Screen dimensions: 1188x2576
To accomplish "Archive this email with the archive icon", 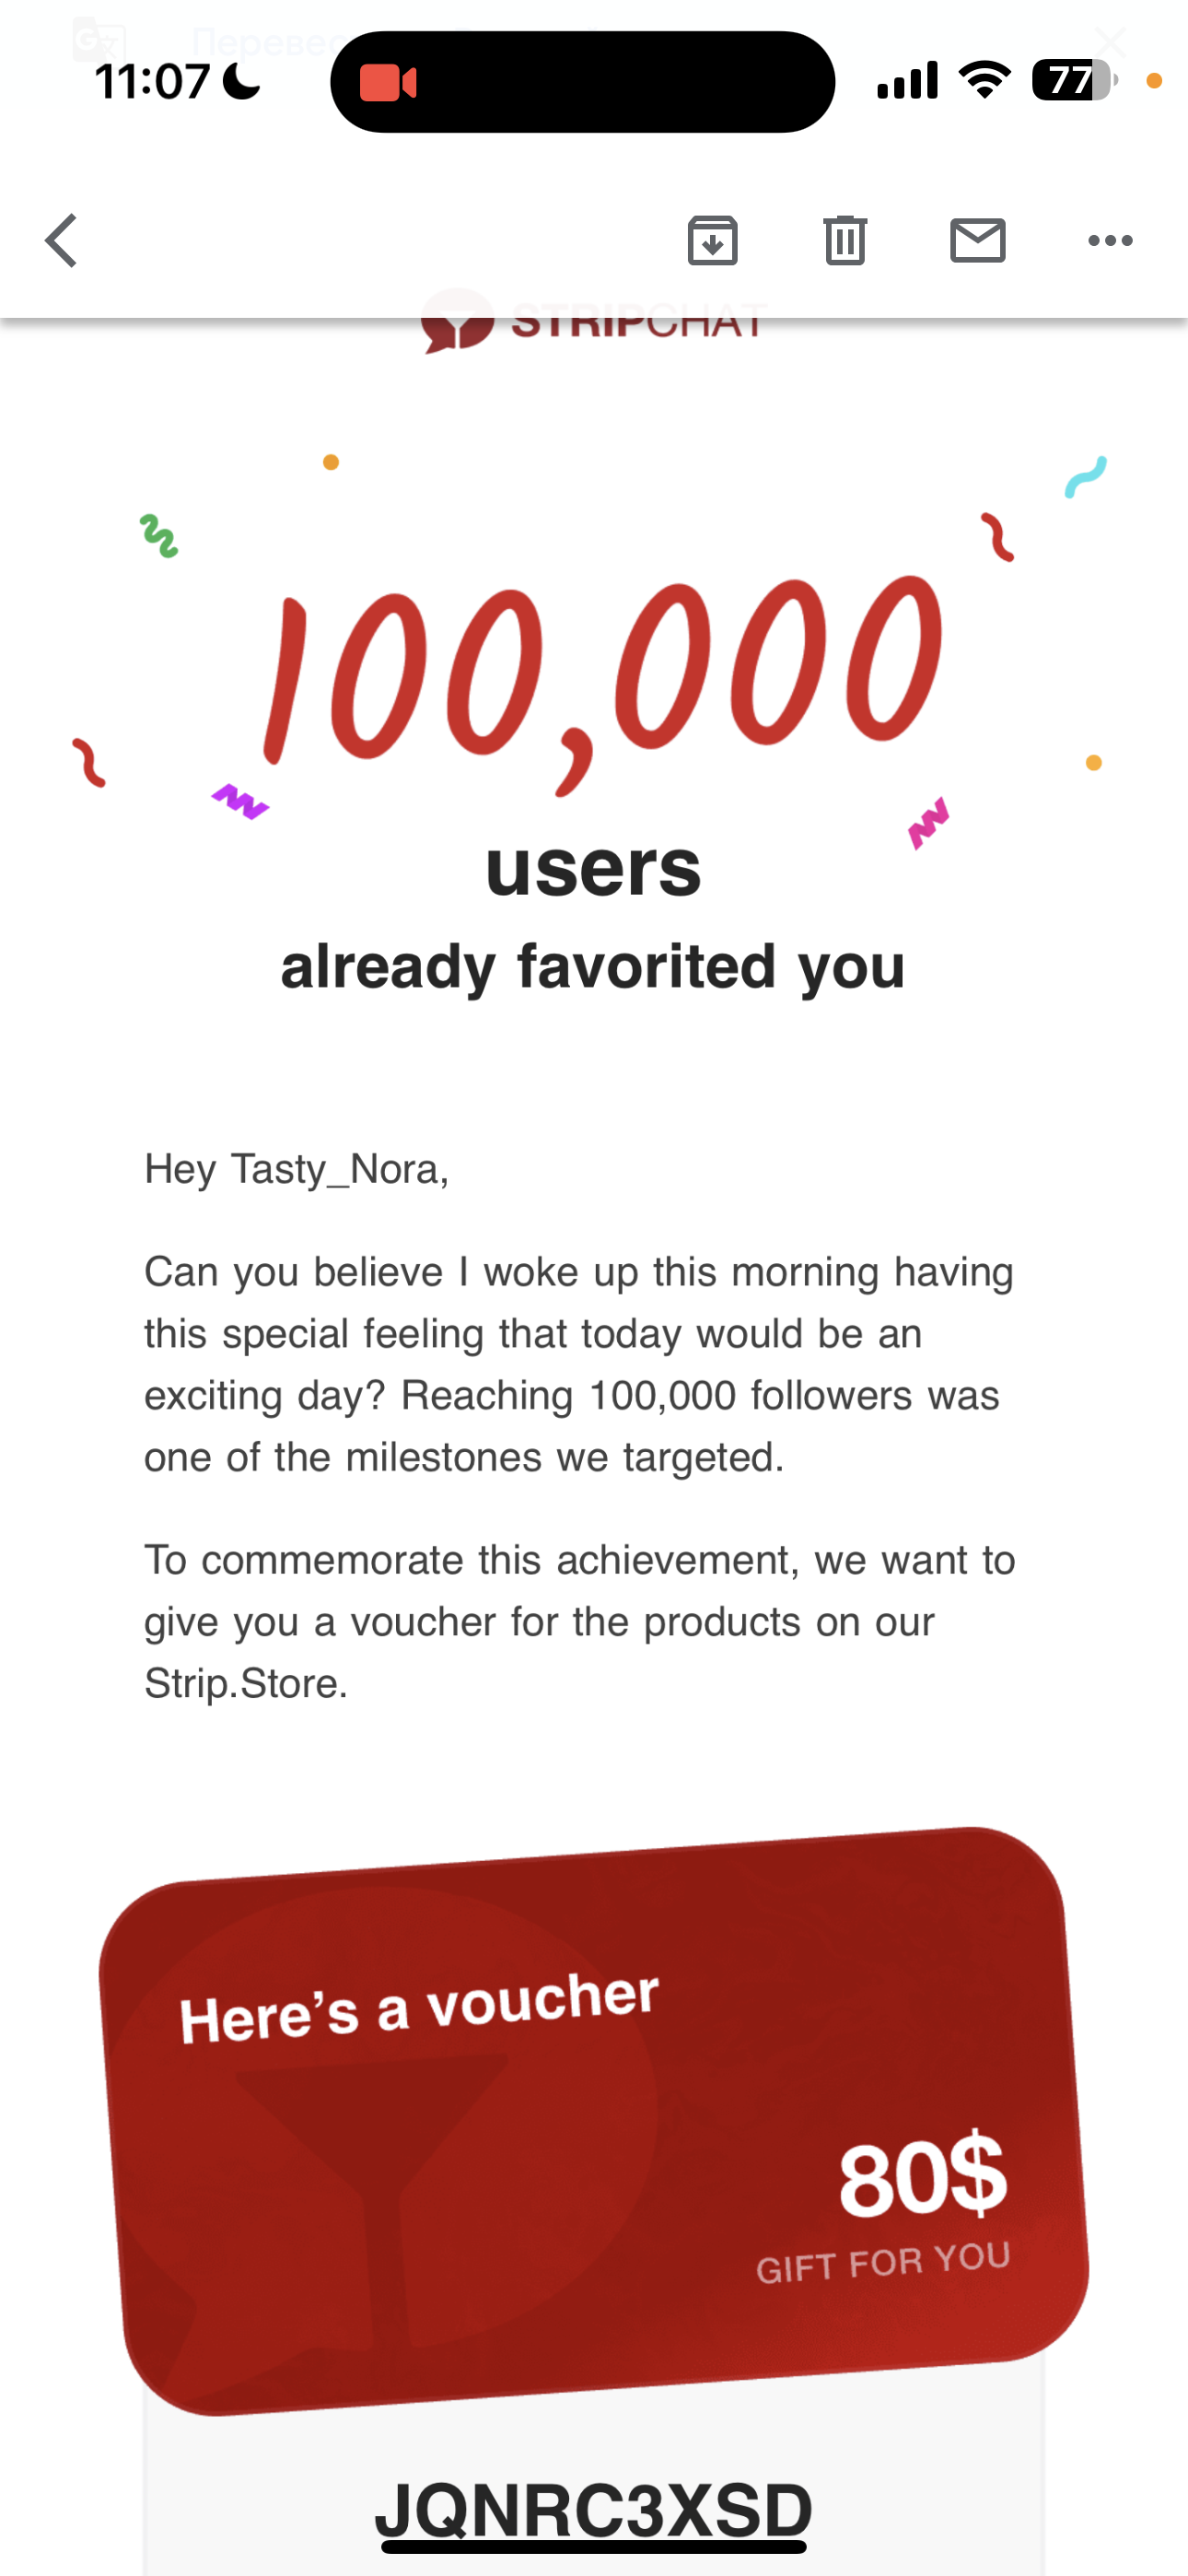I will pos(712,241).
